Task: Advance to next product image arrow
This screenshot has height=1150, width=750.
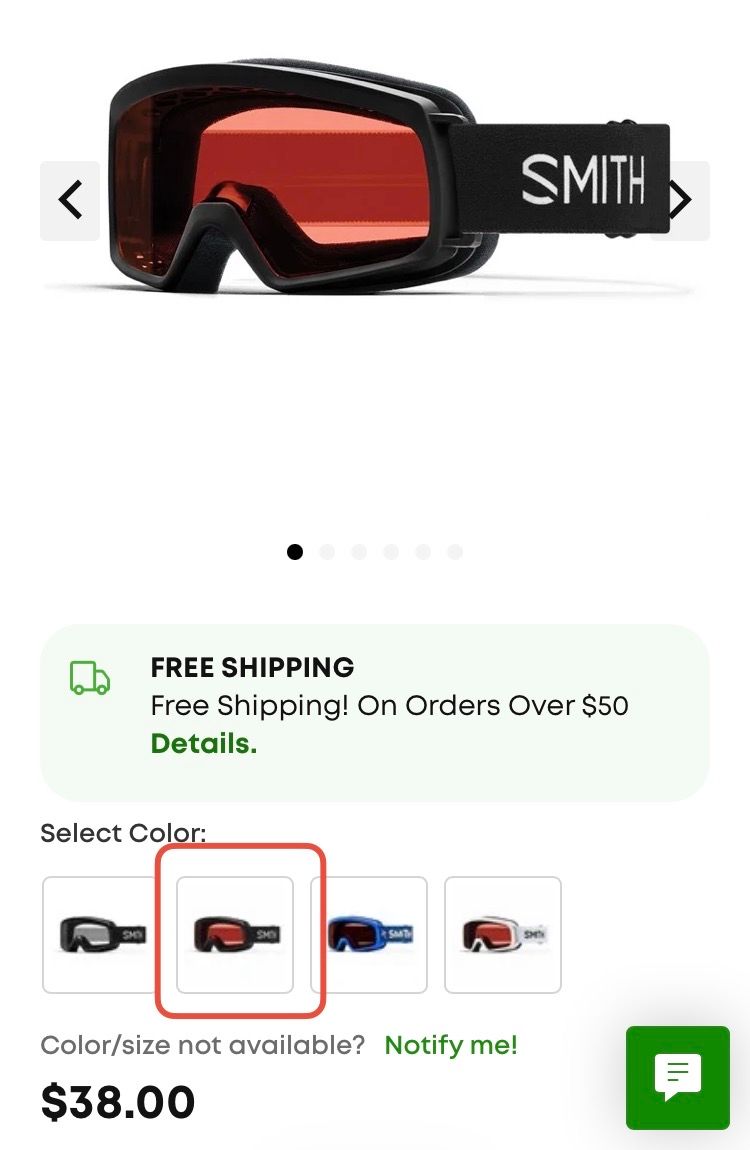Action: tap(680, 200)
